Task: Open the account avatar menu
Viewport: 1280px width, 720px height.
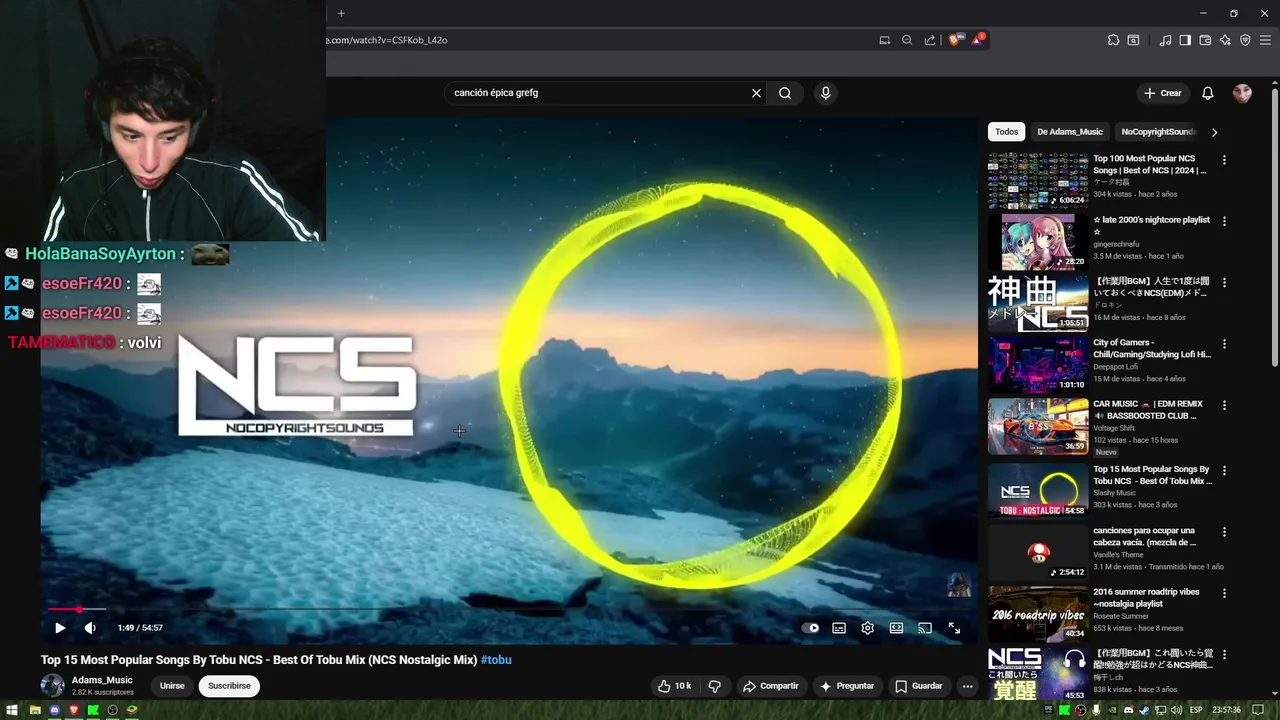Action: tap(1242, 93)
